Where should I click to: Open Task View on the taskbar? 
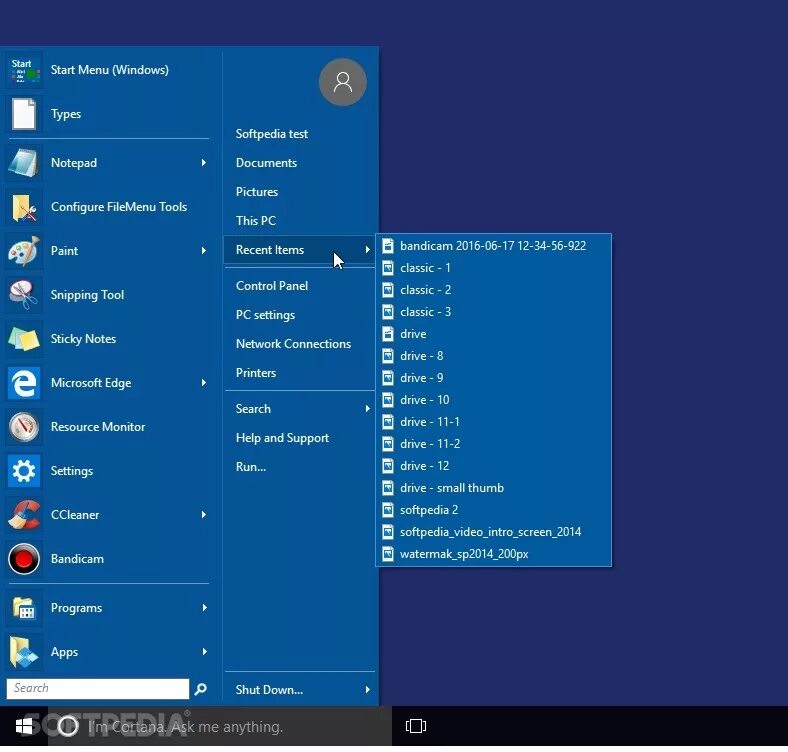pos(416,726)
